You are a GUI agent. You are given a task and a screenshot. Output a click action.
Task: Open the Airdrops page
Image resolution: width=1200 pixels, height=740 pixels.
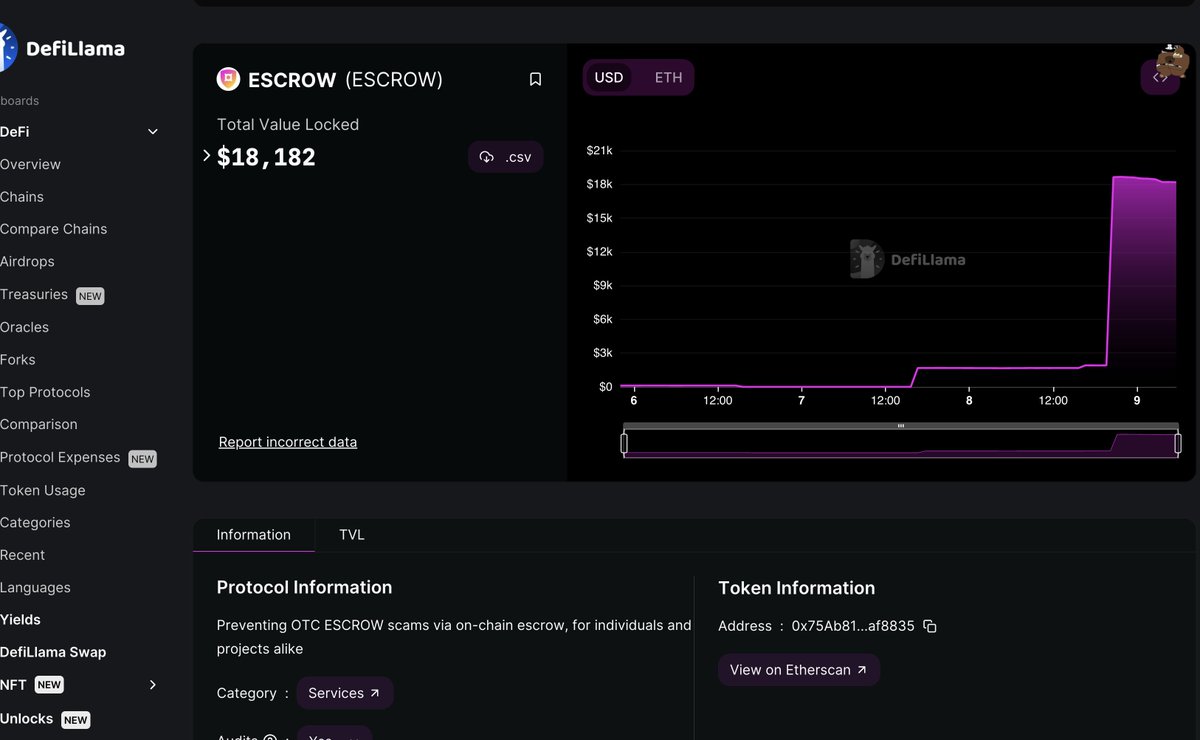click(27, 261)
